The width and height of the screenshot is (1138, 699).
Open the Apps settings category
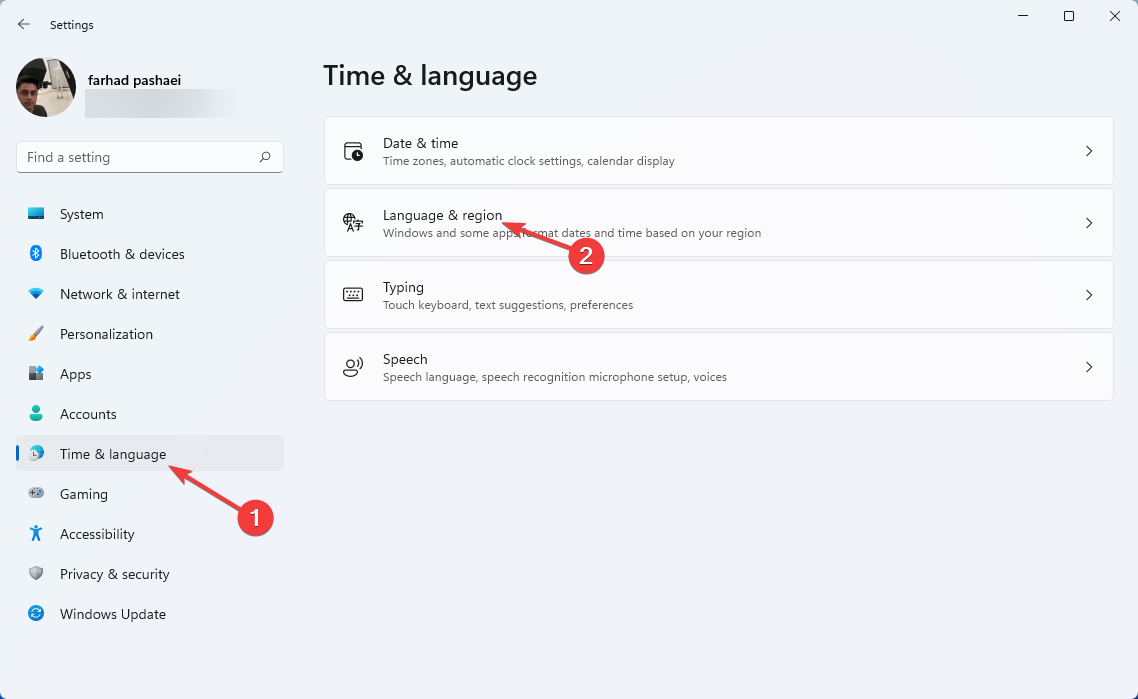point(150,374)
